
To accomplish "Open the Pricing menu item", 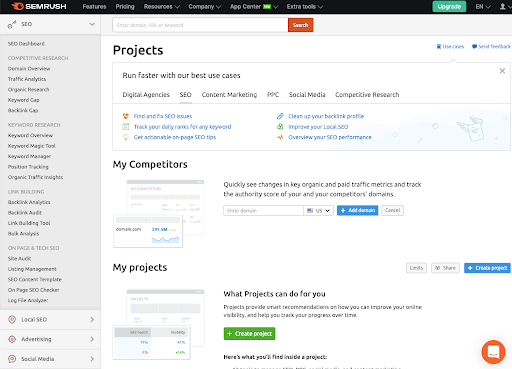I will [x=125, y=7].
